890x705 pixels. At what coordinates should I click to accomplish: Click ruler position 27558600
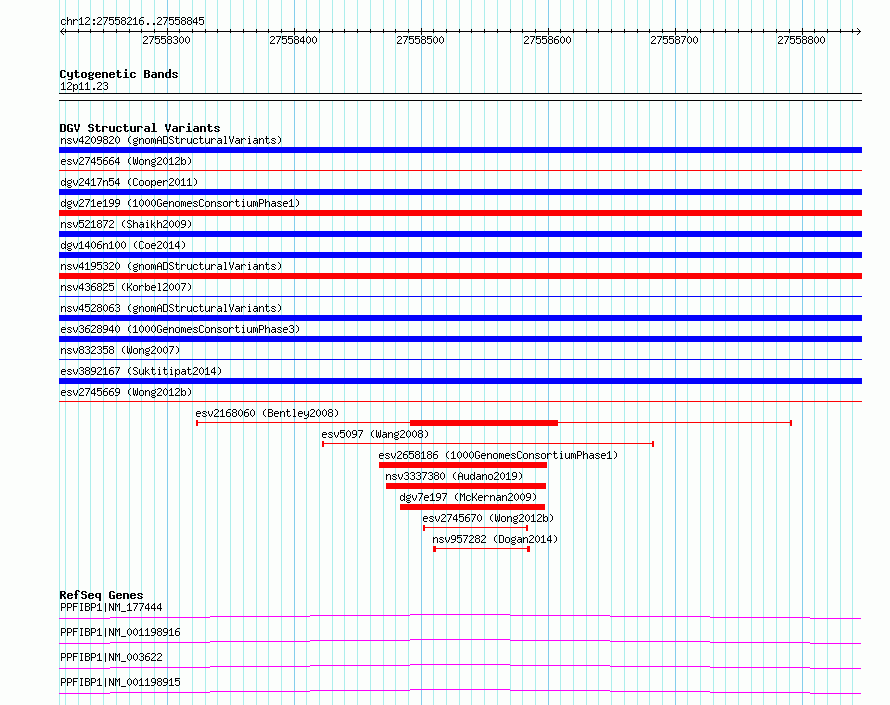pyautogui.click(x=547, y=40)
